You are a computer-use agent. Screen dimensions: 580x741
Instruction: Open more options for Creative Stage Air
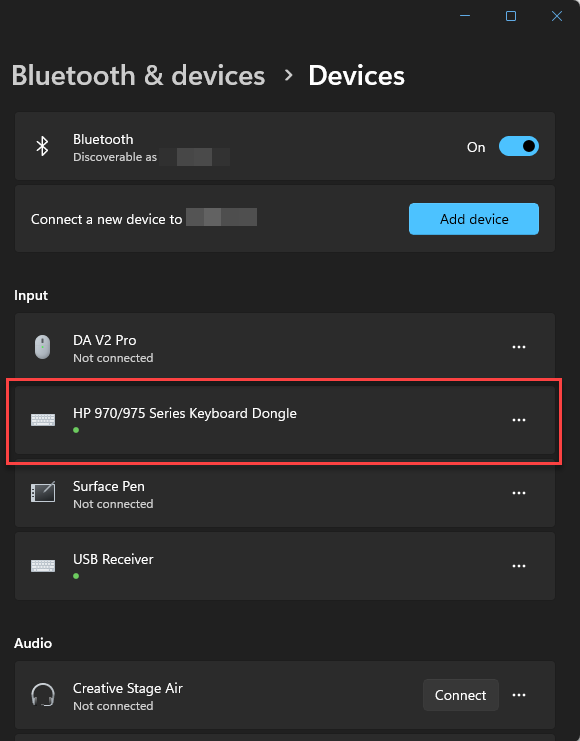click(x=519, y=695)
